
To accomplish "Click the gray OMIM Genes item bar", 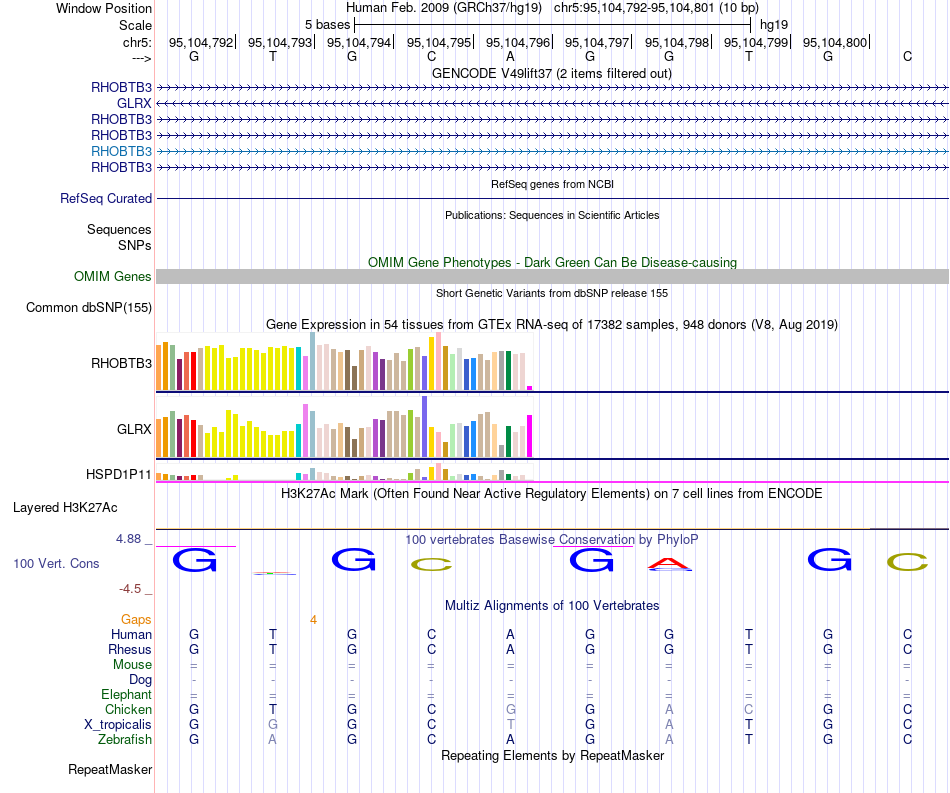I will (552, 276).
